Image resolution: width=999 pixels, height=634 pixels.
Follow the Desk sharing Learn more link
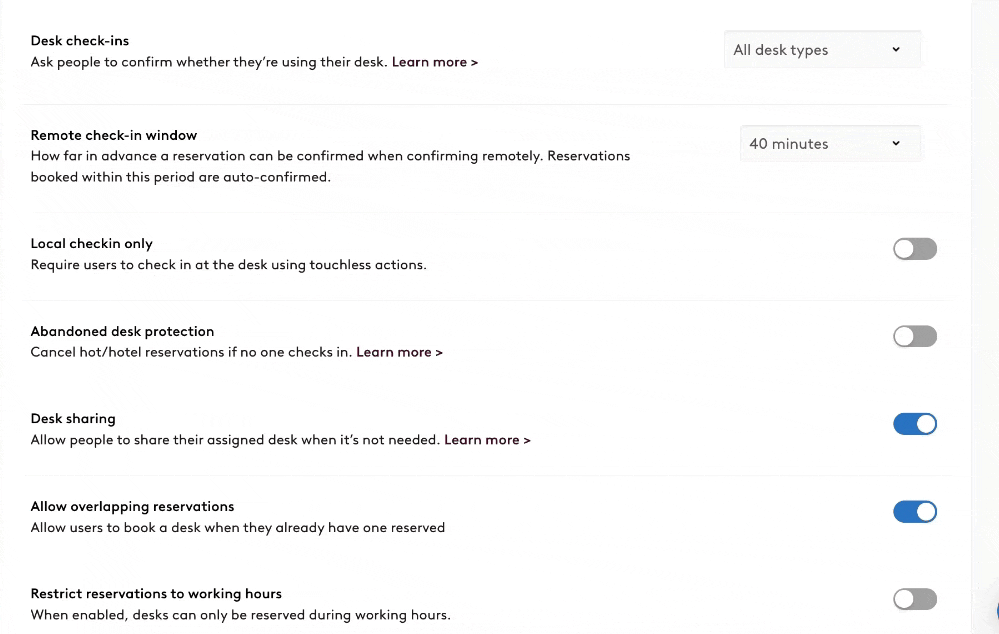pos(487,440)
